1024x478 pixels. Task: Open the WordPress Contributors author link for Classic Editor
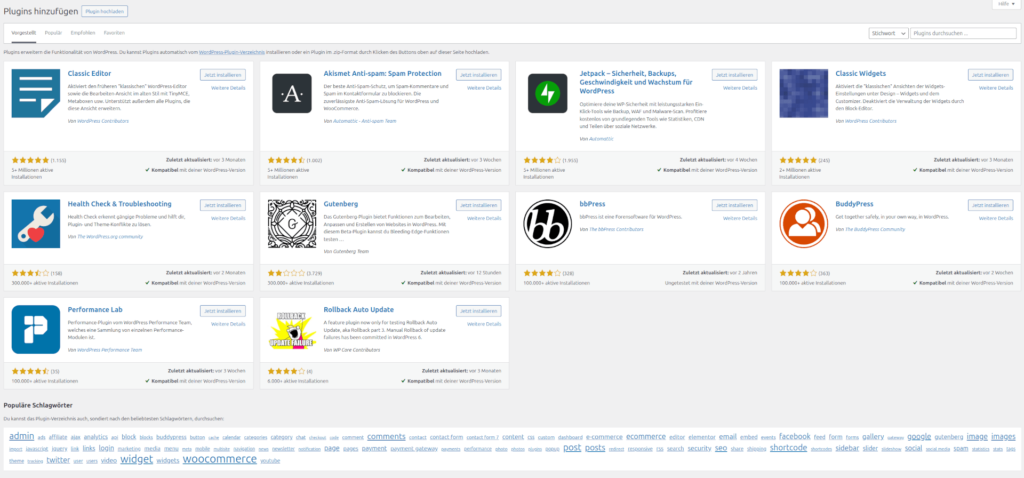click(101, 121)
